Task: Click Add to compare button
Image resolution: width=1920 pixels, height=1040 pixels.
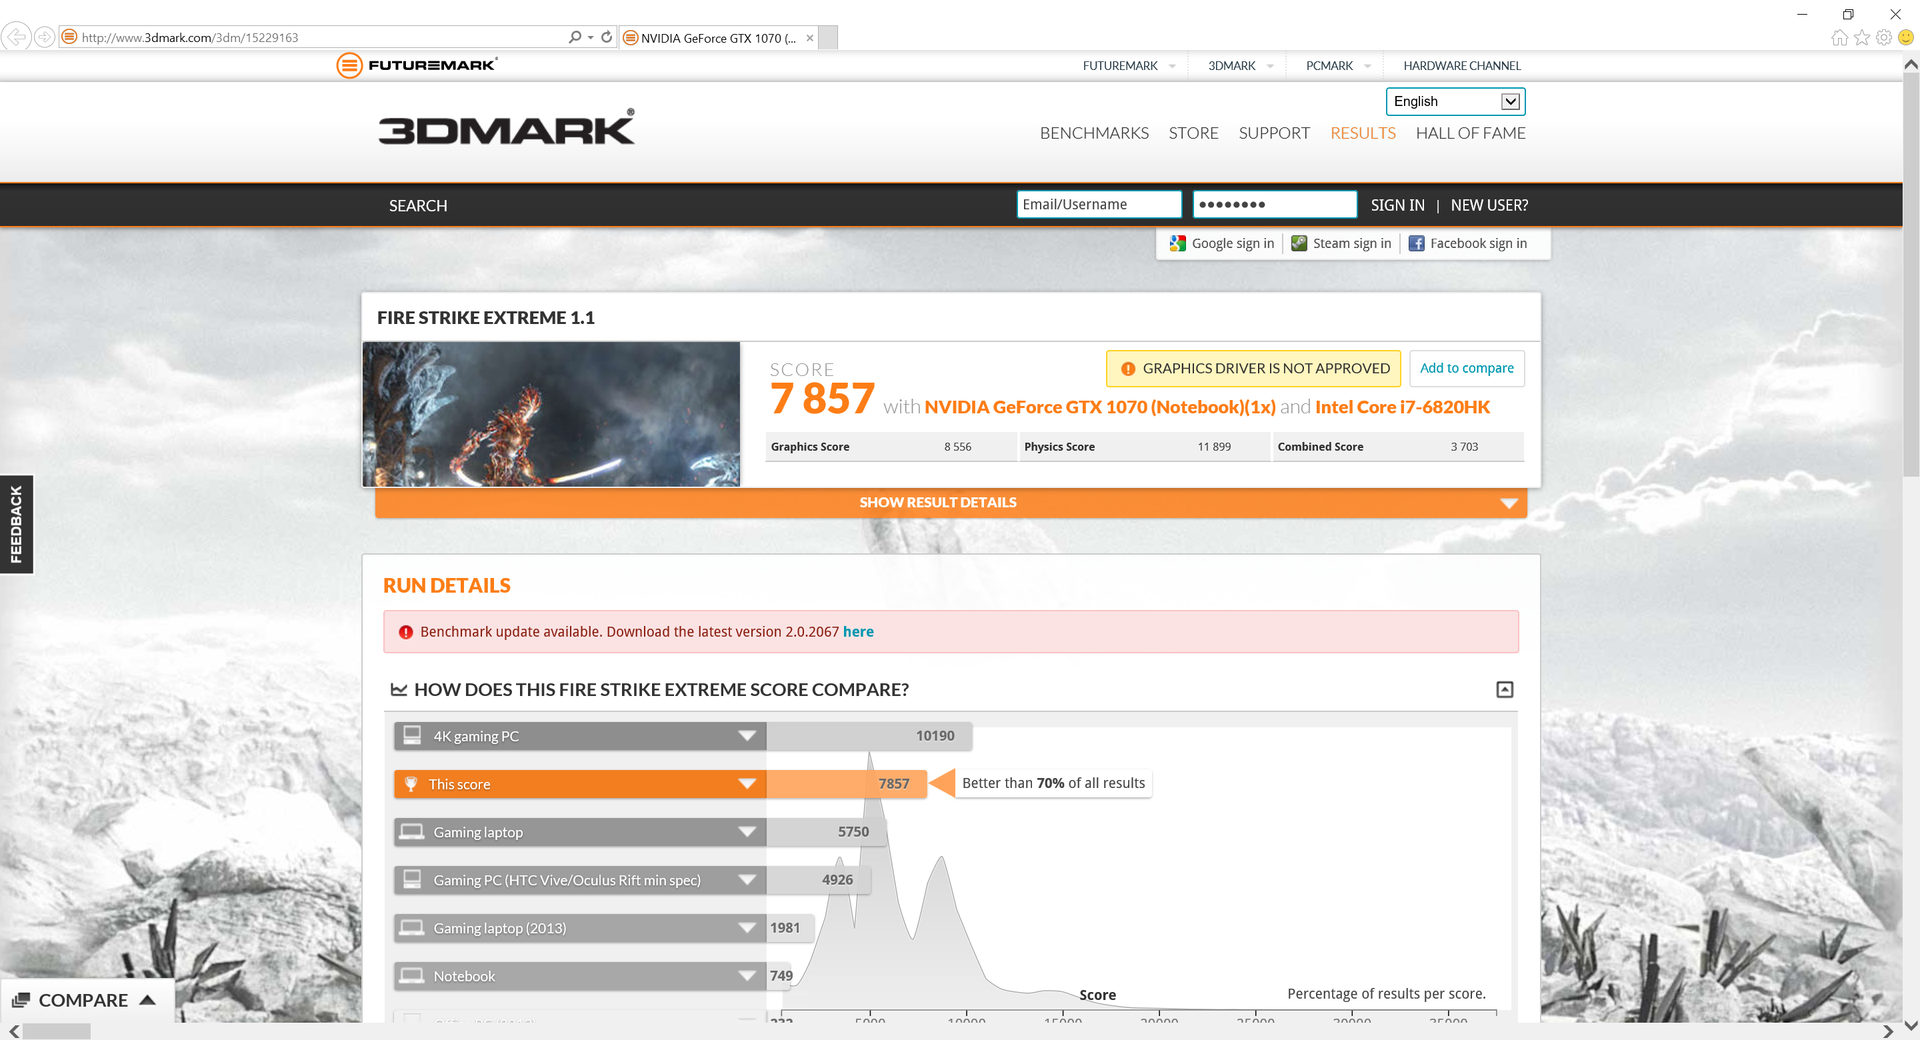Action: click(x=1466, y=368)
